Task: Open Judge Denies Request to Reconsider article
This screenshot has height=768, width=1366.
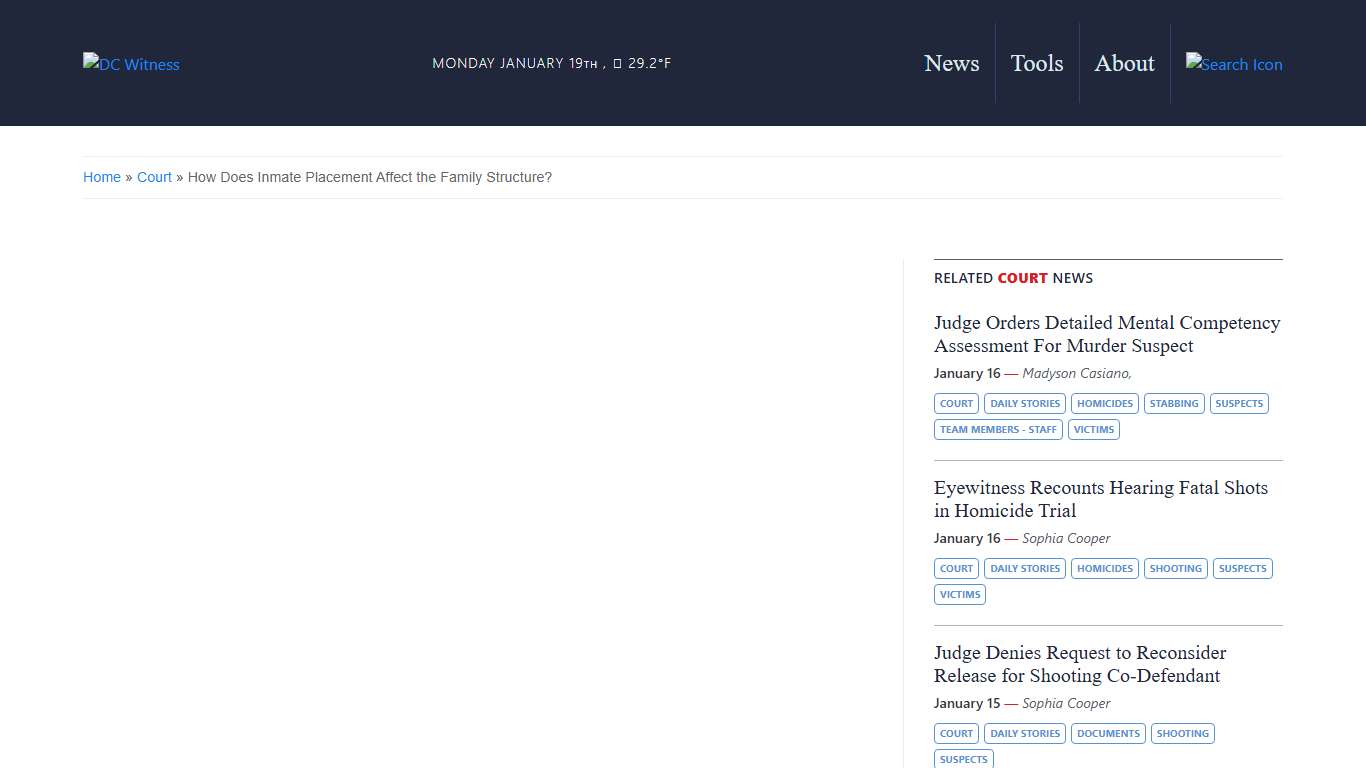Action: [x=1079, y=664]
